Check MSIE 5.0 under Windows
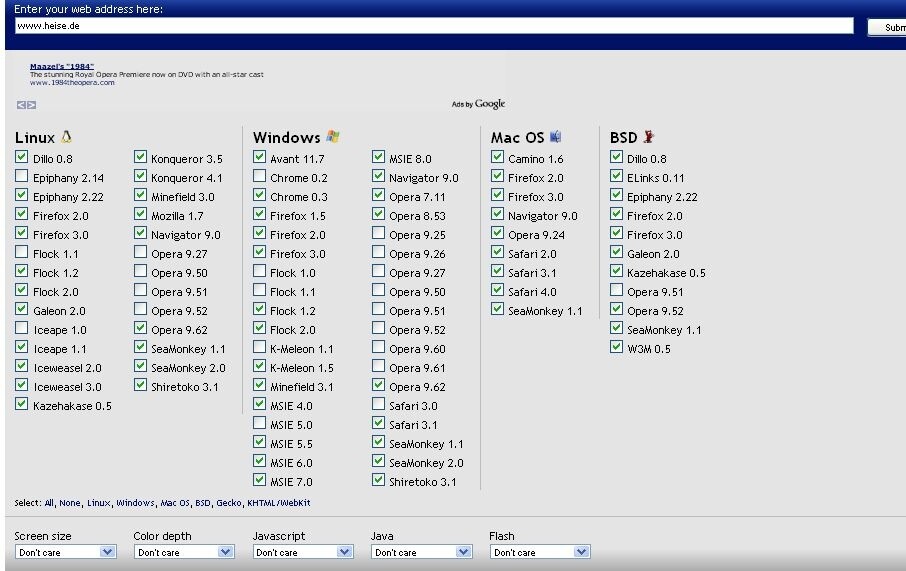The width and height of the screenshot is (906, 571). pyautogui.click(x=259, y=423)
